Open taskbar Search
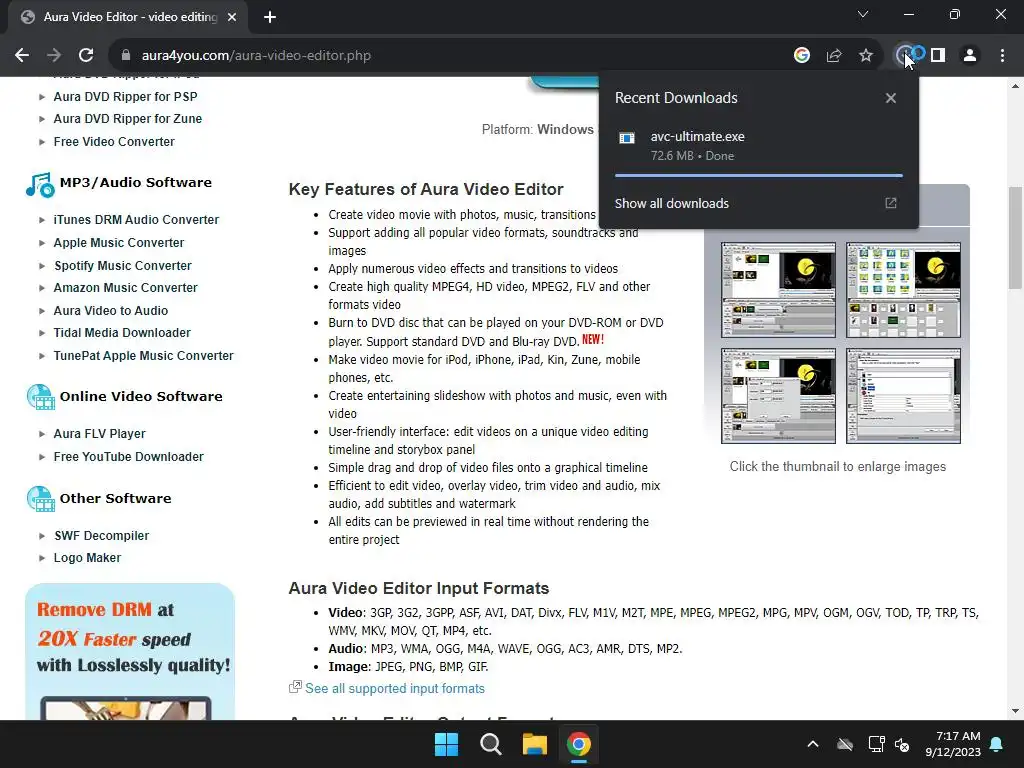 pyautogui.click(x=490, y=744)
